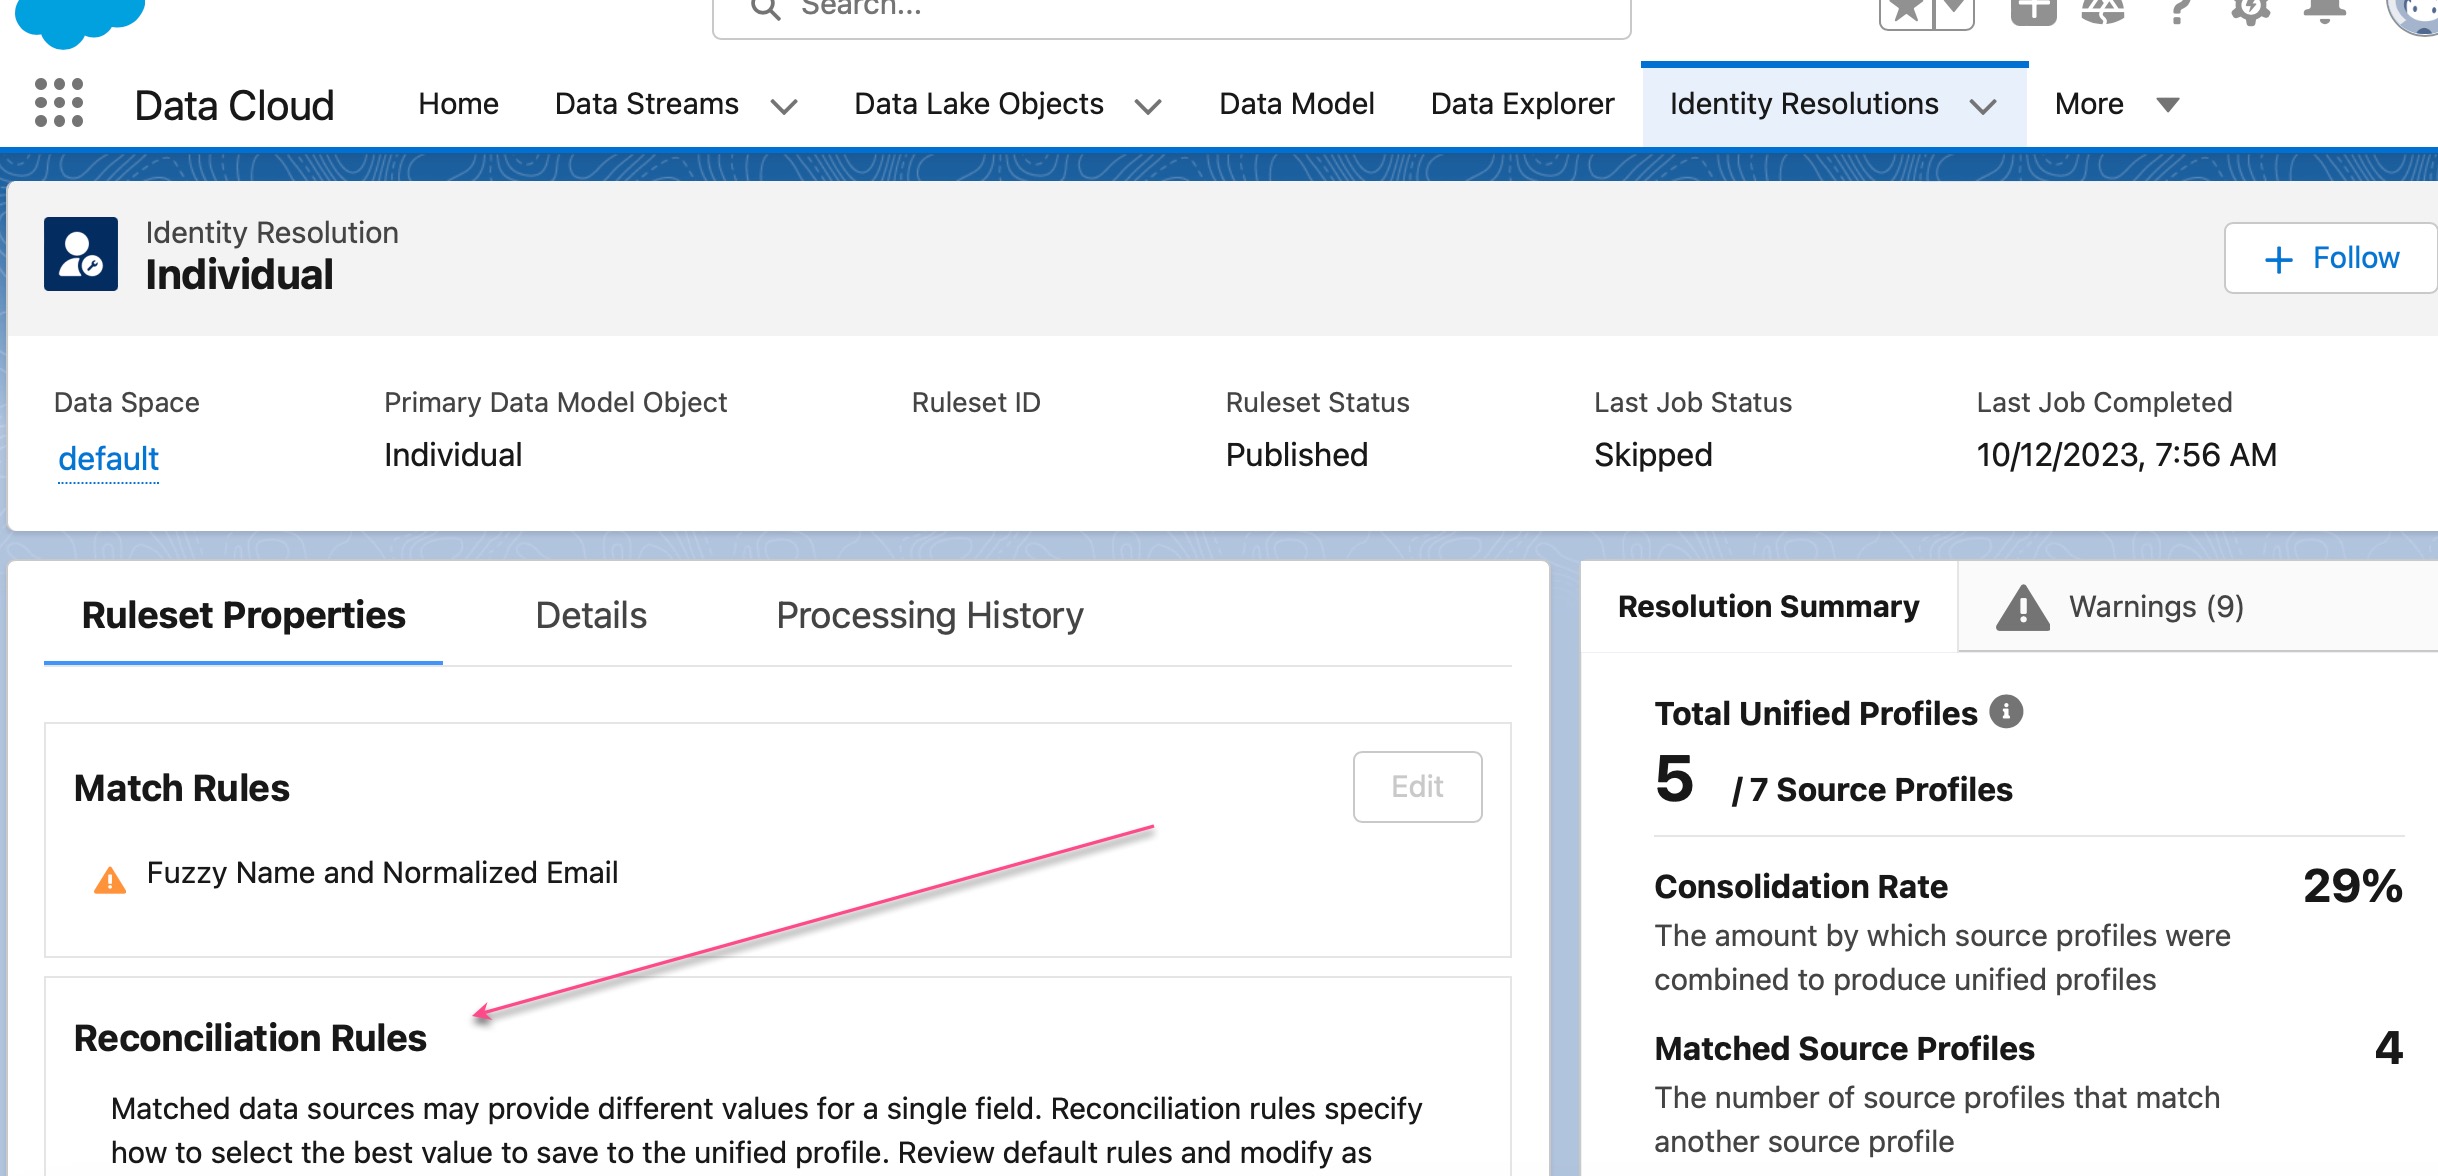Click the favorites star icon
The image size is (2438, 1176).
pos(1907,11)
